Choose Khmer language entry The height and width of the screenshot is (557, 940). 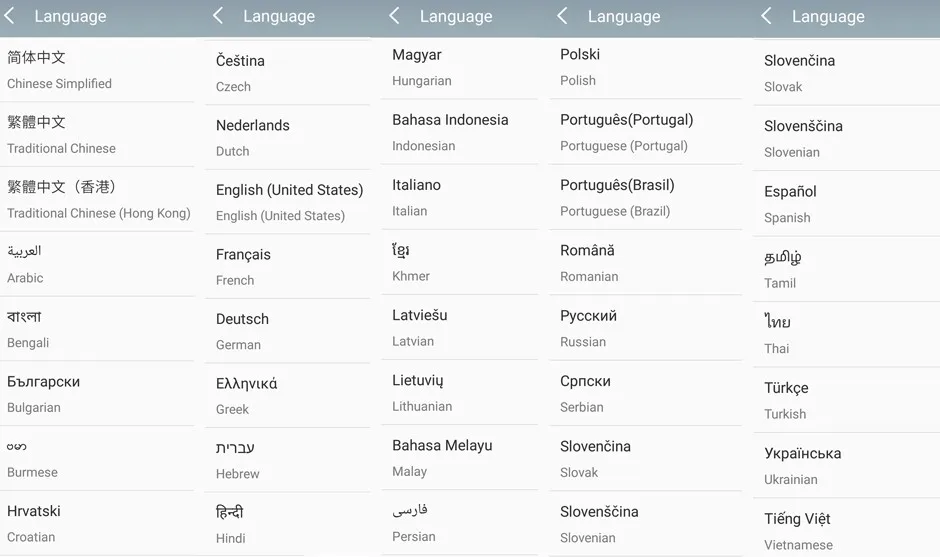point(459,262)
